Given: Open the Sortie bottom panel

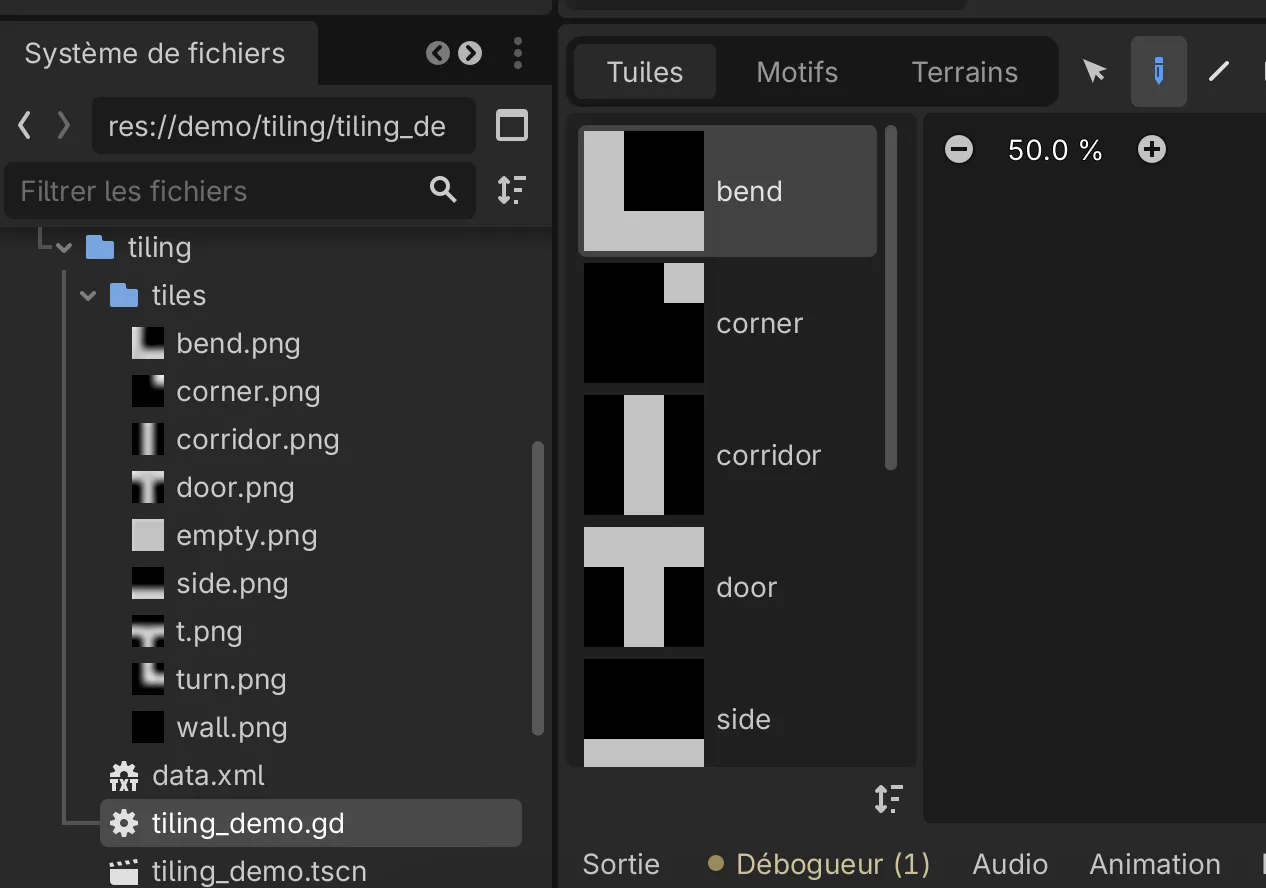Looking at the screenshot, I should (x=621, y=864).
